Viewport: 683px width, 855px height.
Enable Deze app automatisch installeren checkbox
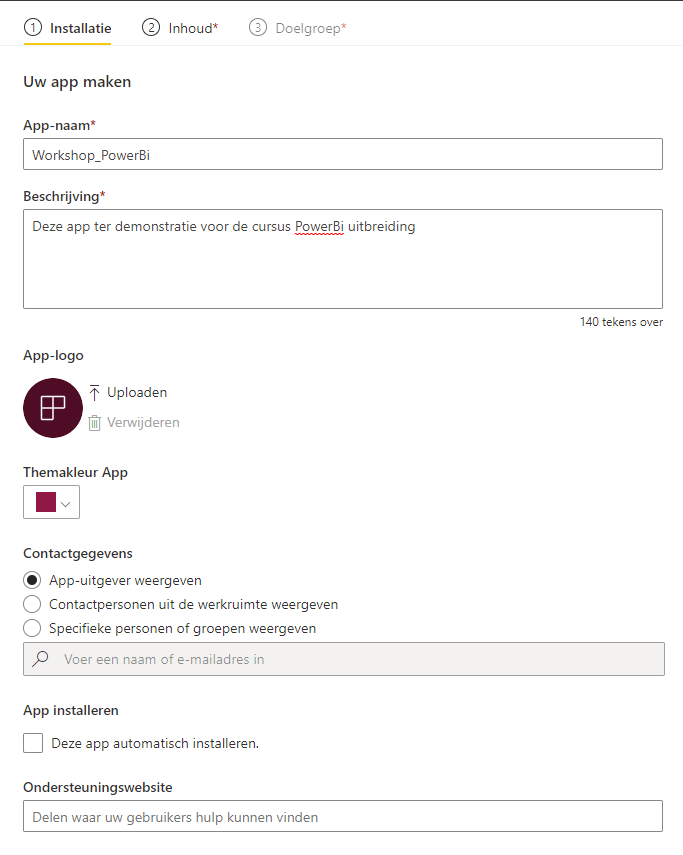point(33,743)
